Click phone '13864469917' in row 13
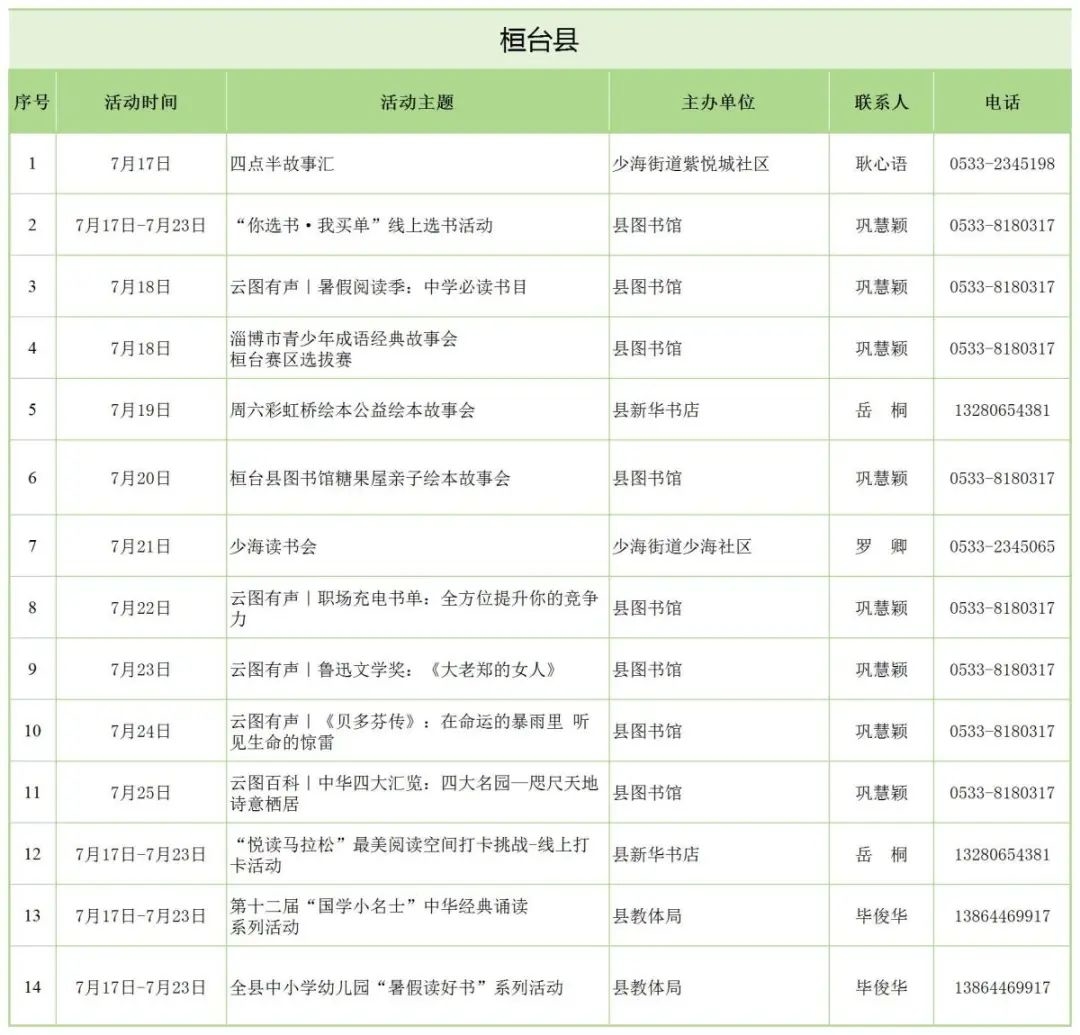Viewport: 1080px width, 1035px height. tap(1001, 916)
